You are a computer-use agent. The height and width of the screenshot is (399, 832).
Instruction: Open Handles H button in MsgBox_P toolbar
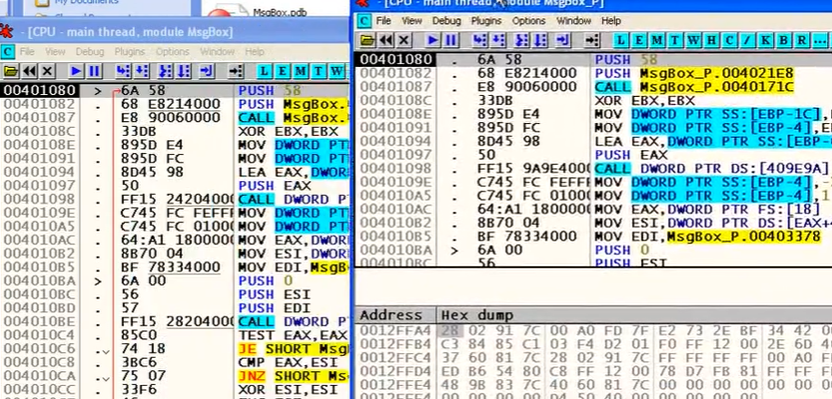712,40
